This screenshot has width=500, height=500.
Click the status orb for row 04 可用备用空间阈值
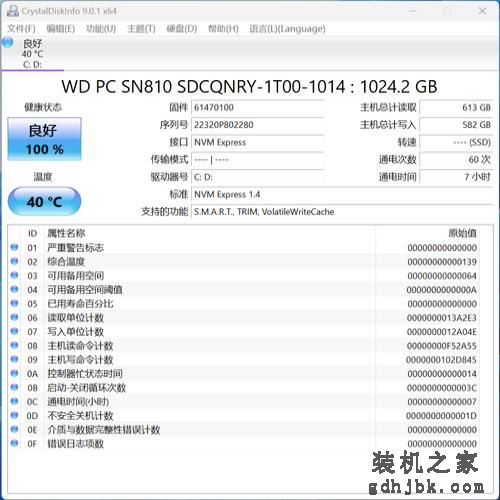click(x=14, y=289)
